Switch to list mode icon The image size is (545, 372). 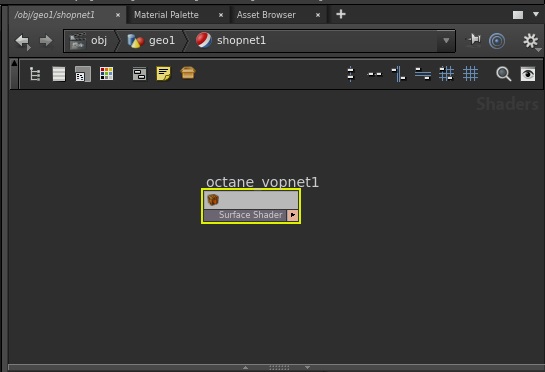59,74
